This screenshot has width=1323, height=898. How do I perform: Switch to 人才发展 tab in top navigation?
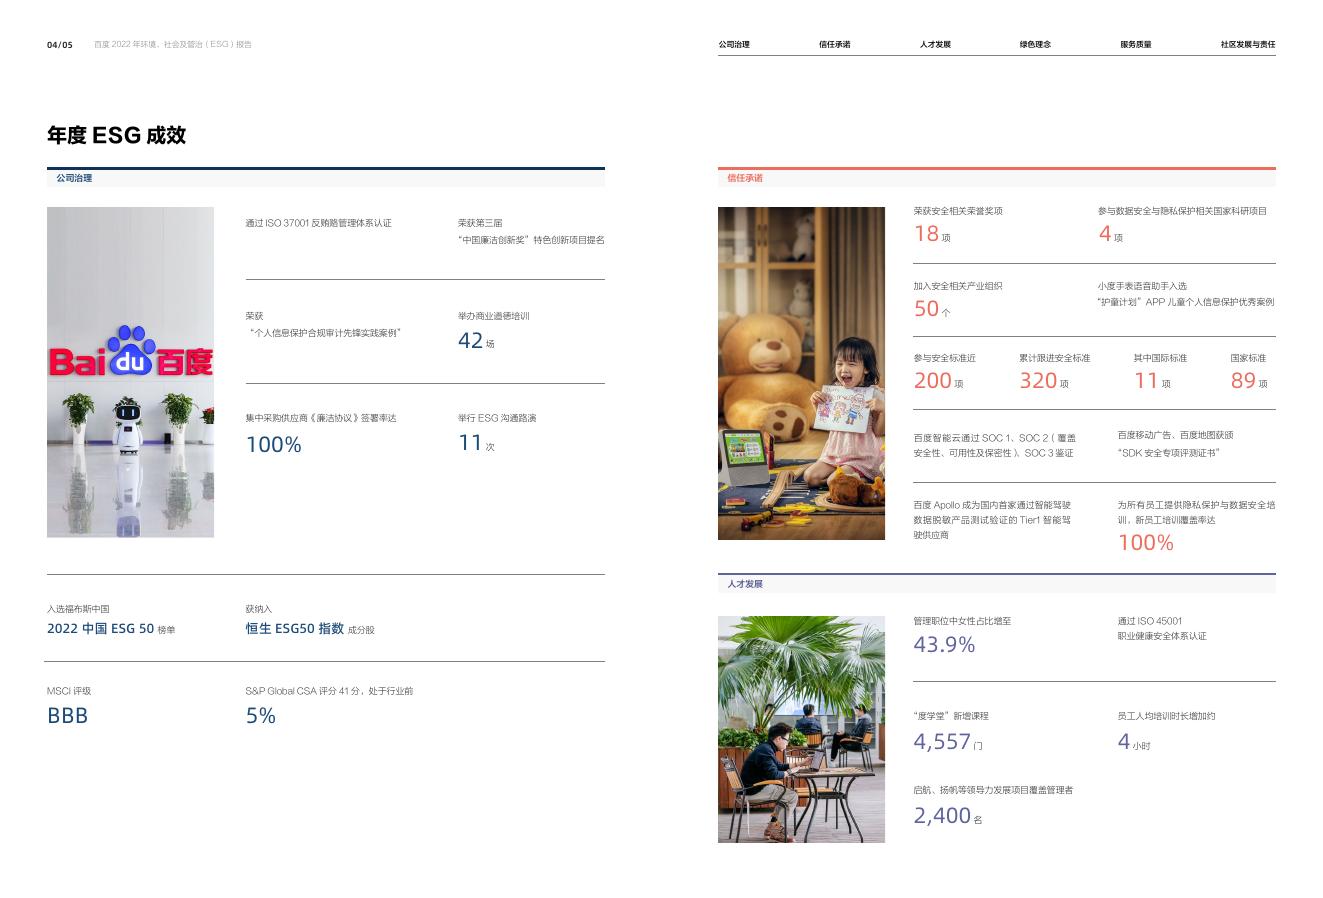point(935,45)
